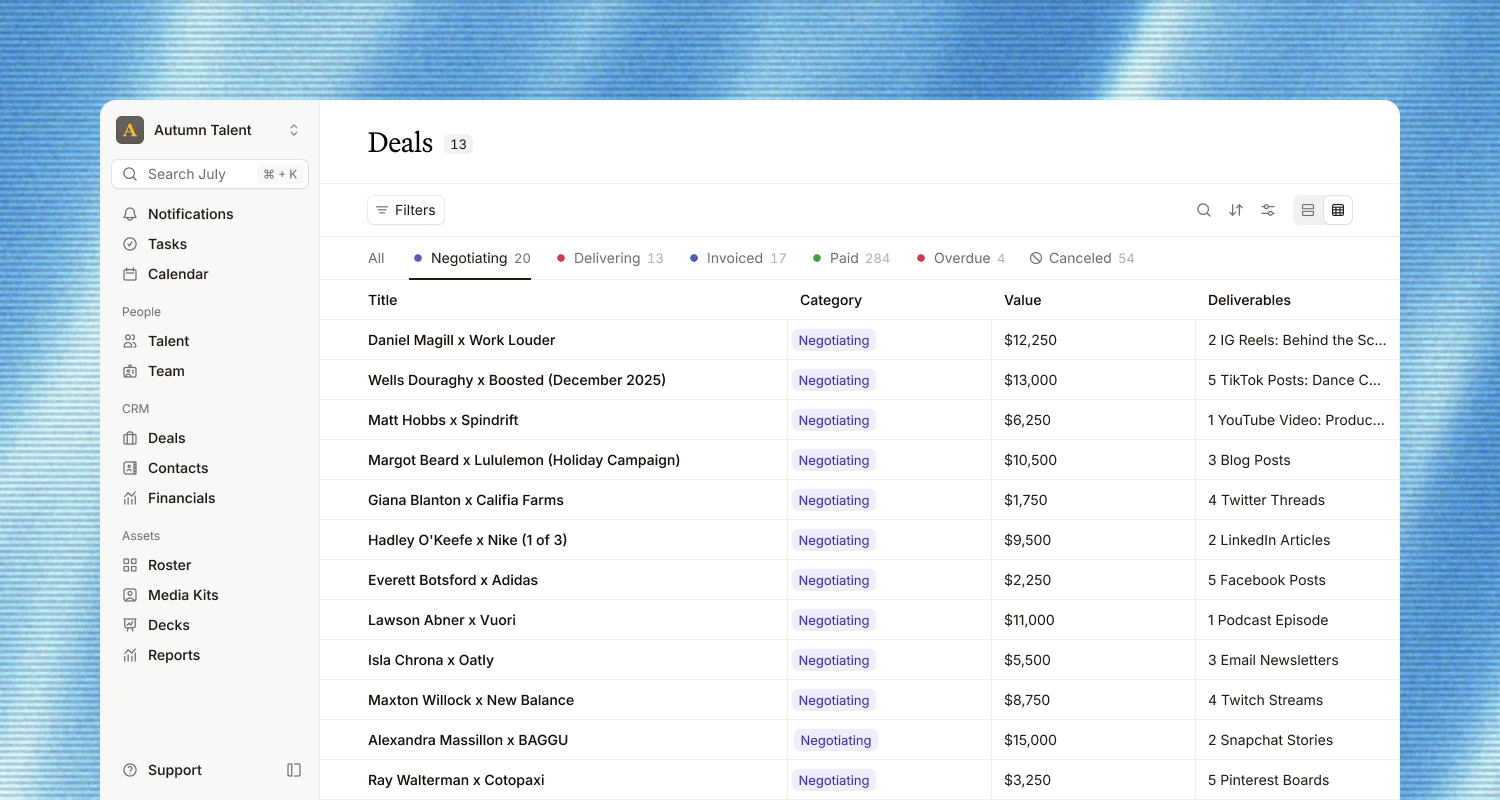Click the $13,000 value cell
Screen dimensions: 1500x800
[1031, 380]
